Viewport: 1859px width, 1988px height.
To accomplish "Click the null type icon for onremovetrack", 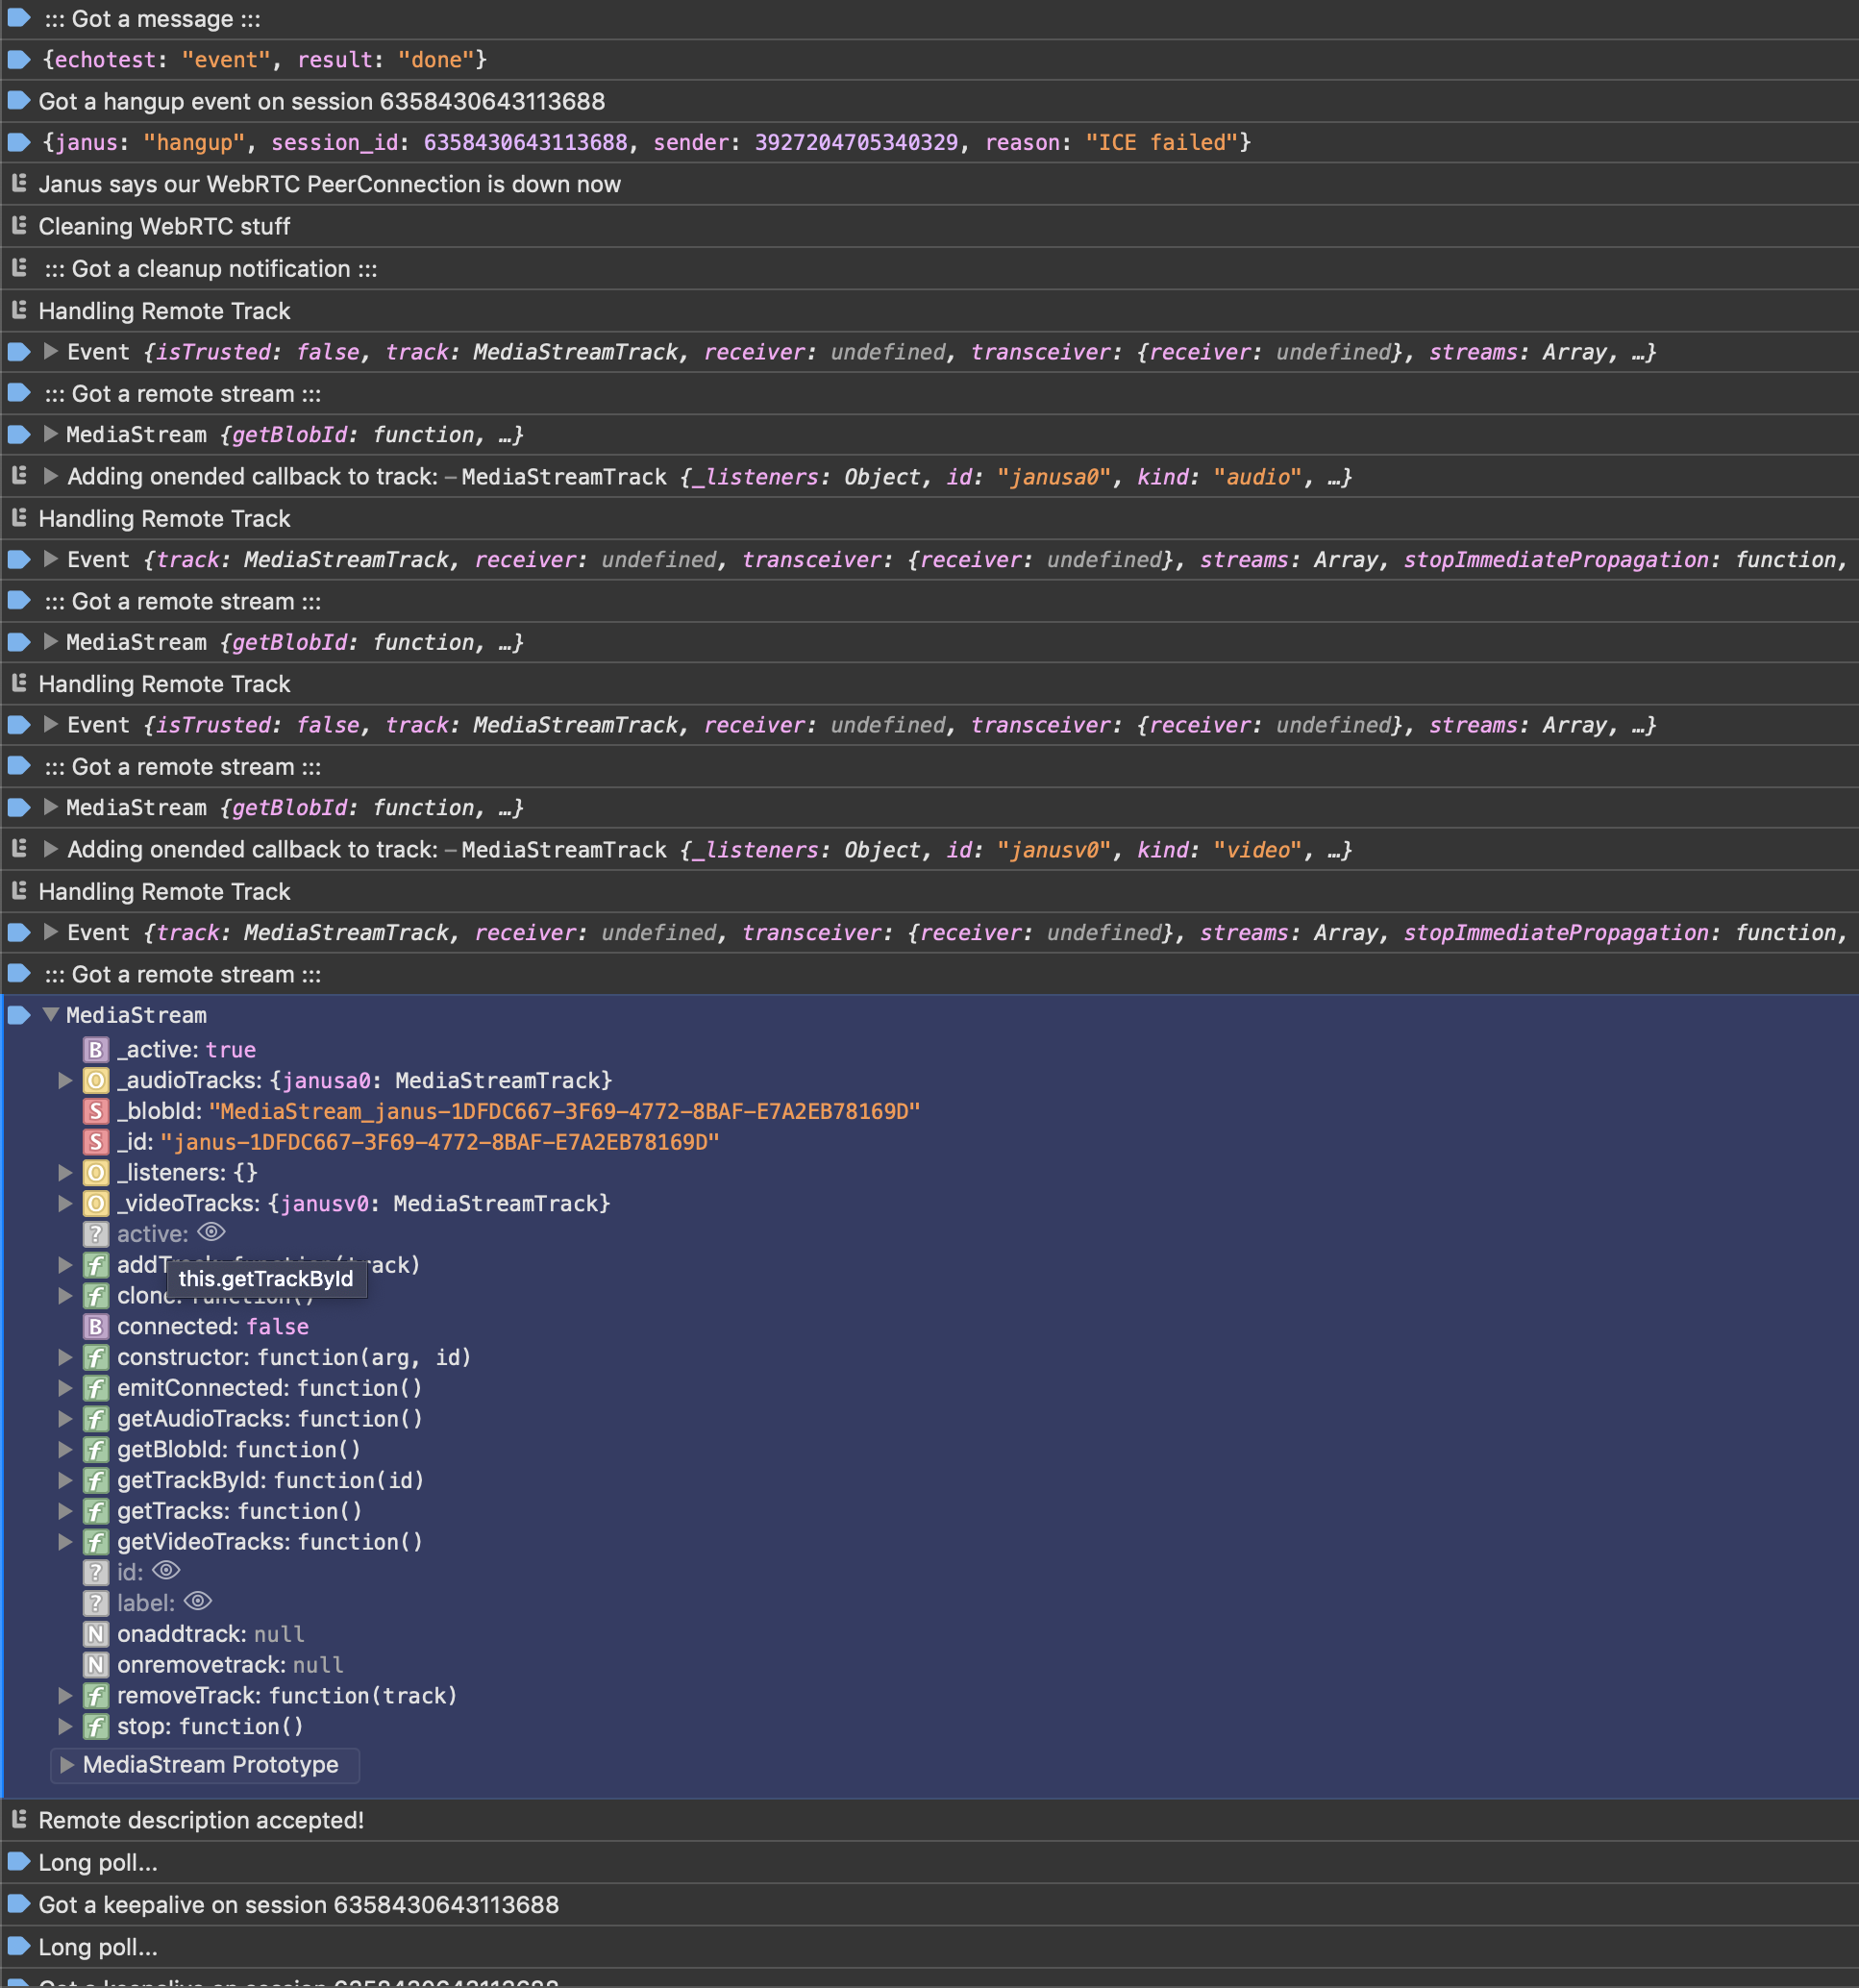I will (95, 1665).
